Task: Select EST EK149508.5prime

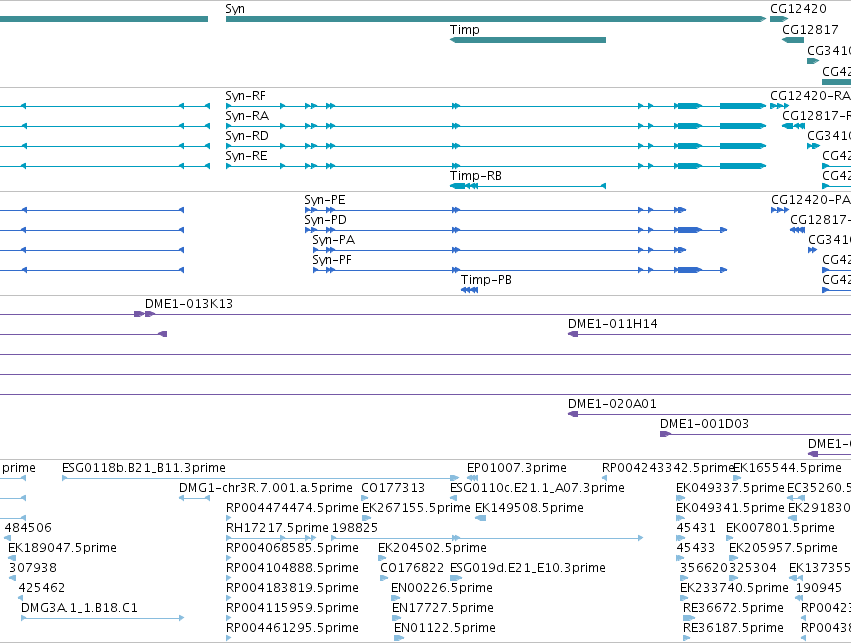Action: pyautogui.click(x=529, y=508)
